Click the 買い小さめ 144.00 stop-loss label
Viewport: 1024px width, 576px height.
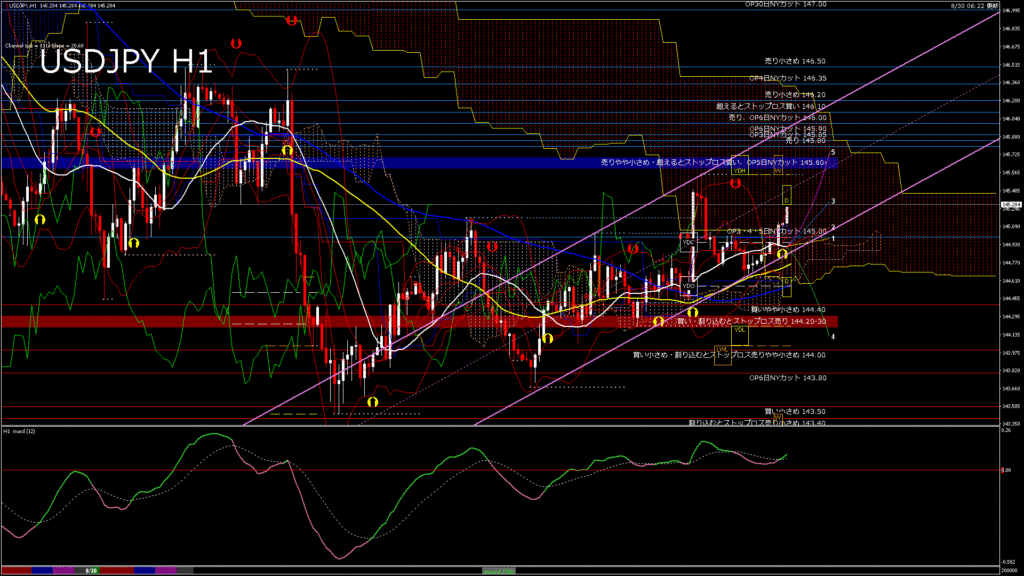pos(729,355)
